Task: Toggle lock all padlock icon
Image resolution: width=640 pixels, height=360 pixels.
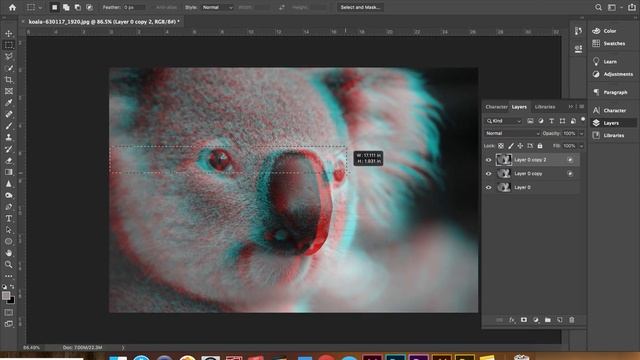Action: (540, 146)
